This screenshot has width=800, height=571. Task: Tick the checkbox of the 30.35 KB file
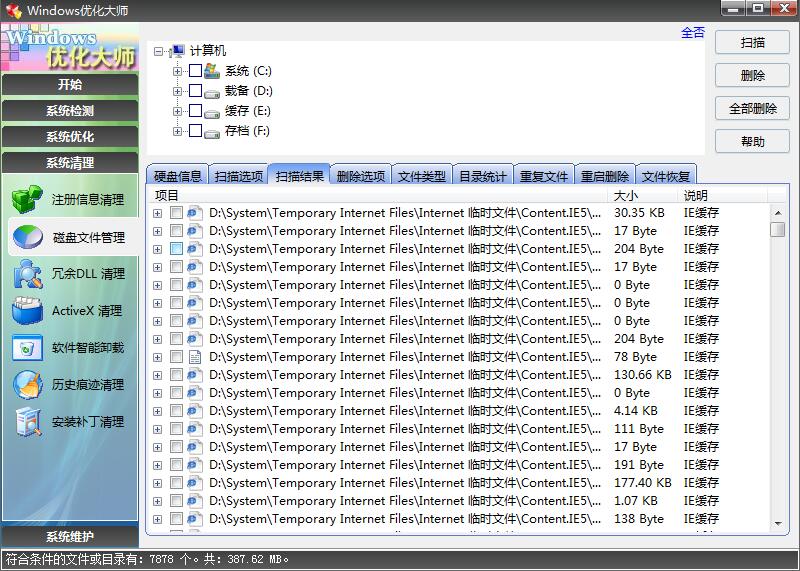click(176, 212)
